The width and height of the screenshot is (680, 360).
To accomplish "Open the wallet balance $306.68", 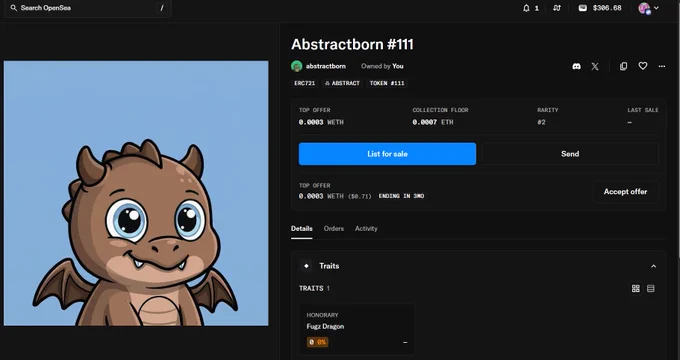I will [x=600, y=8].
